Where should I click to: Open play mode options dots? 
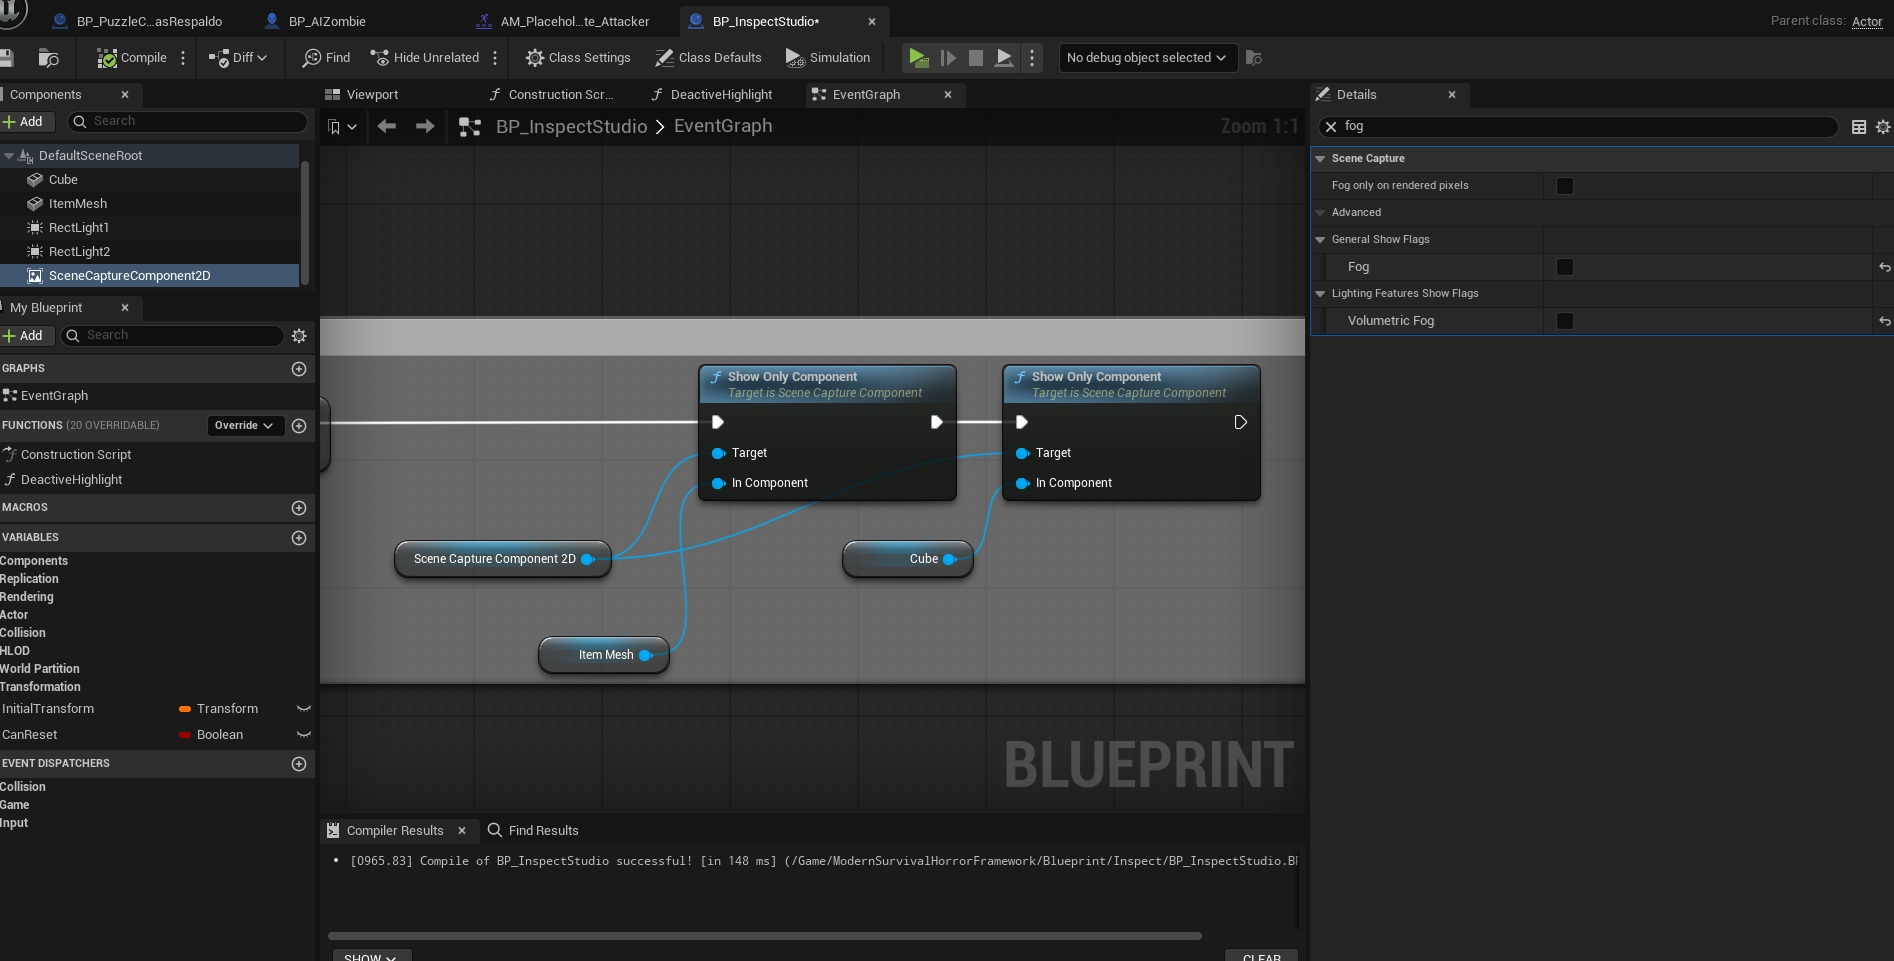pyautogui.click(x=1032, y=58)
